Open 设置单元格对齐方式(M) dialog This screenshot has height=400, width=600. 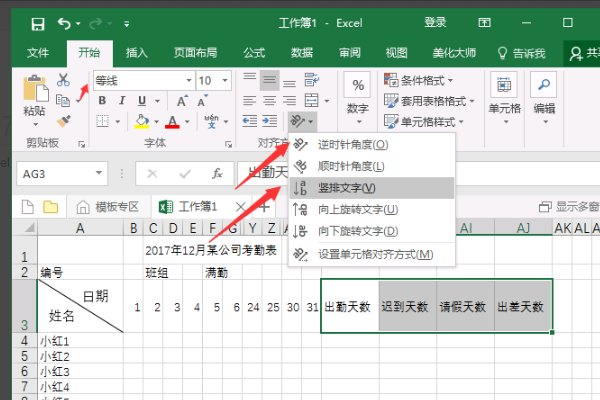coord(372,254)
